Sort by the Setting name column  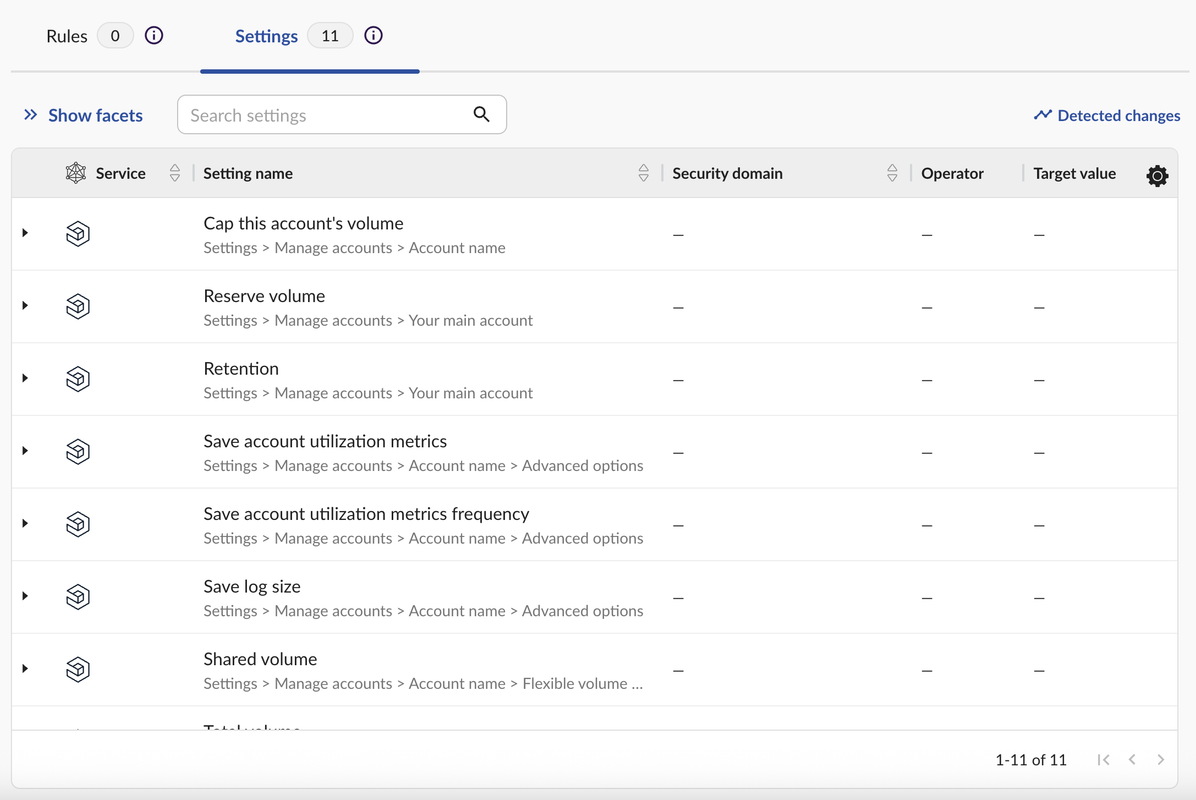(x=643, y=173)
